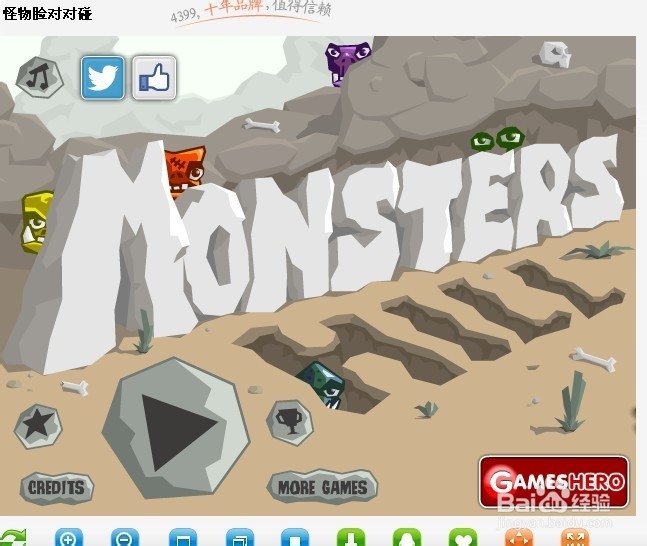The width and height of the screenshot is (647, 546).
Task: Open the star ratings stone button
Action: click(x=38, y=425)
